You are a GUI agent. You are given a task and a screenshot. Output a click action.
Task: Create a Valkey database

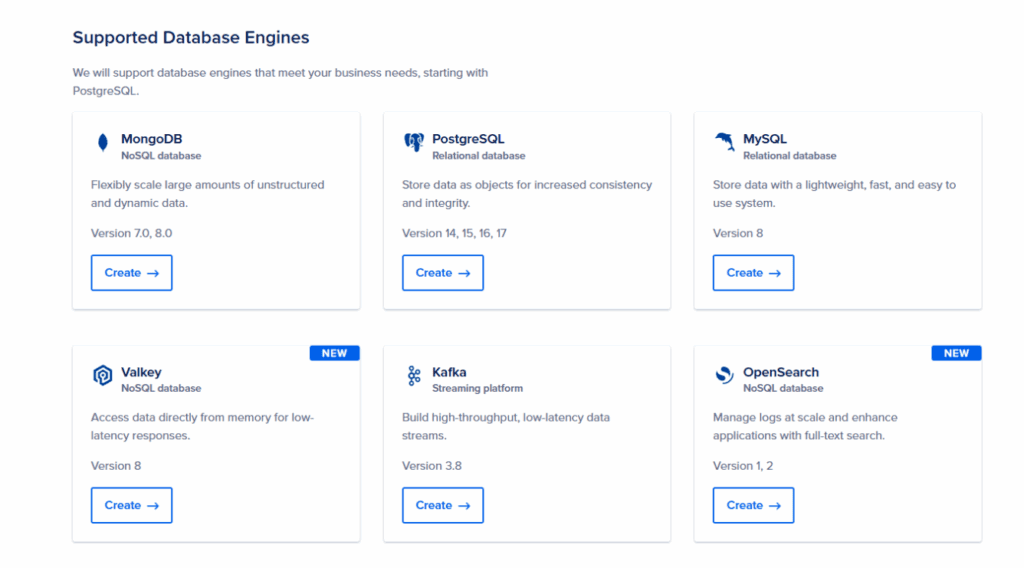pos(131,505)
